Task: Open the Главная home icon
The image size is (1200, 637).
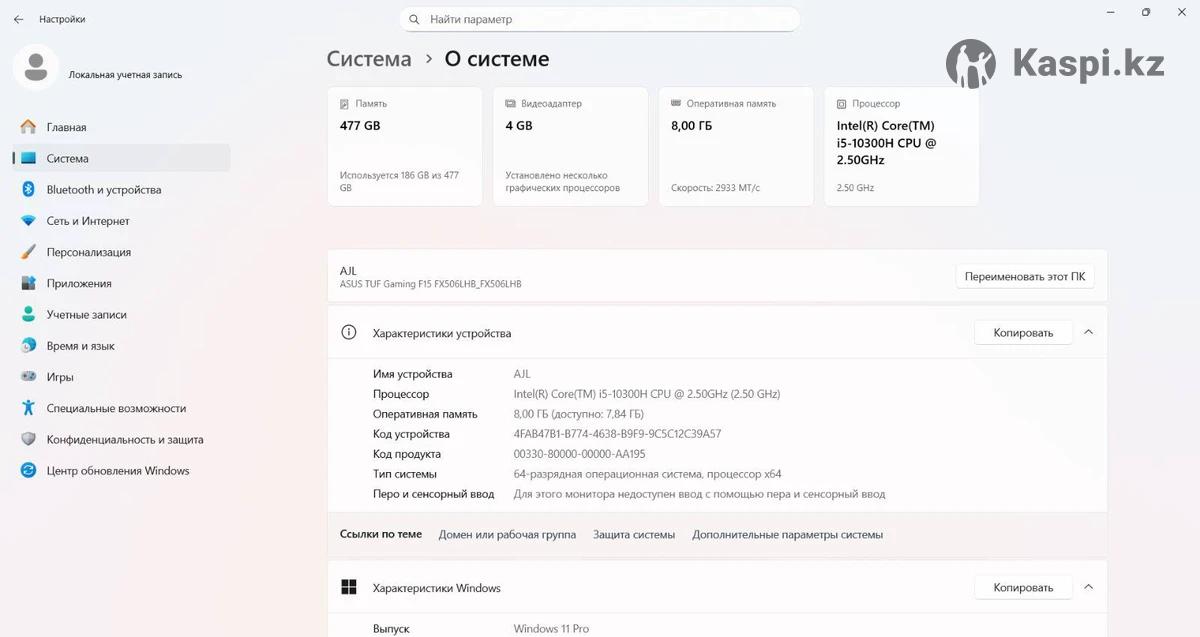Action: pos(28,127)
